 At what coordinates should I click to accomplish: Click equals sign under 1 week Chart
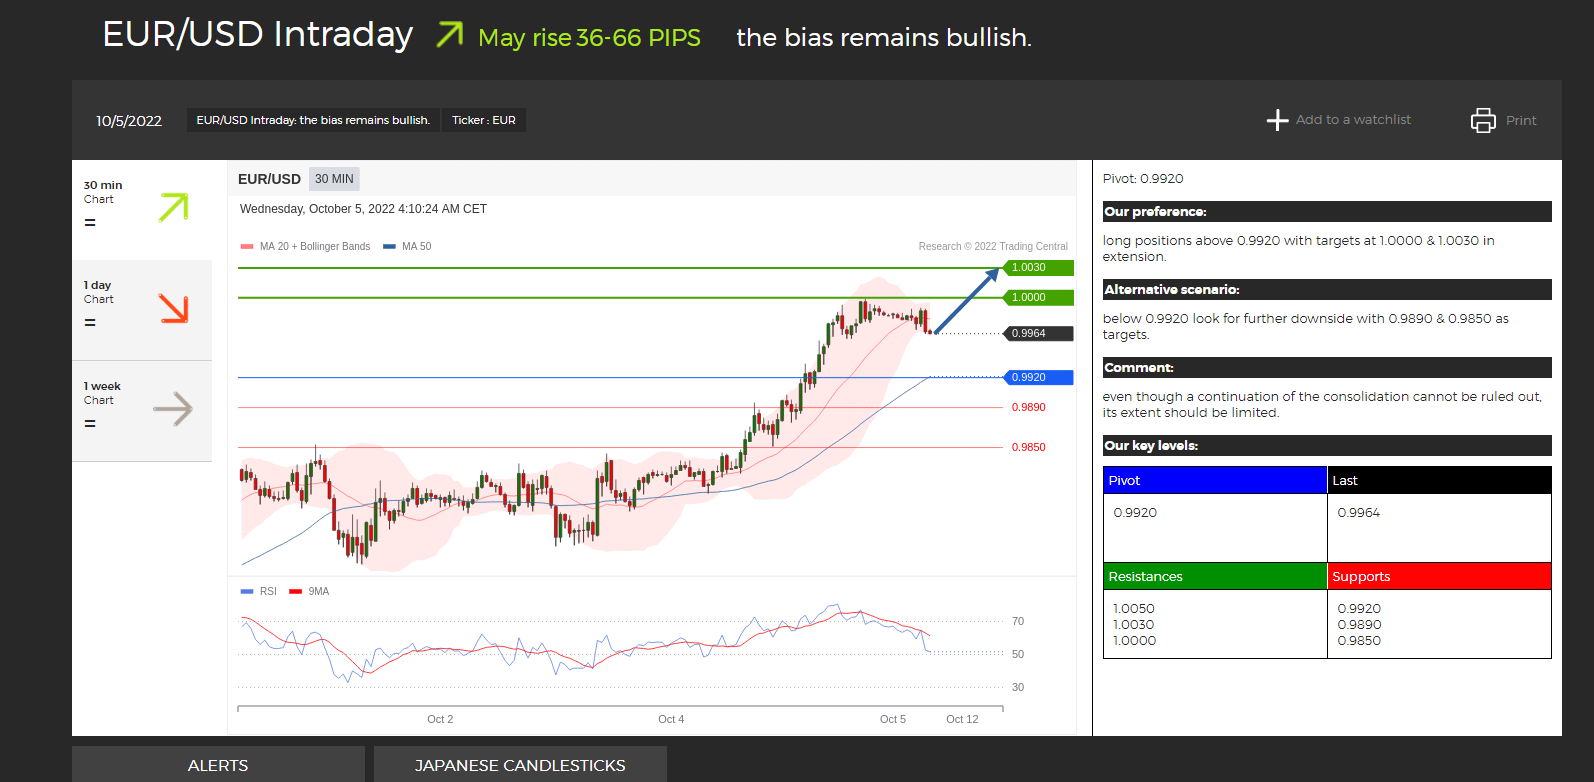pos(90,423)
